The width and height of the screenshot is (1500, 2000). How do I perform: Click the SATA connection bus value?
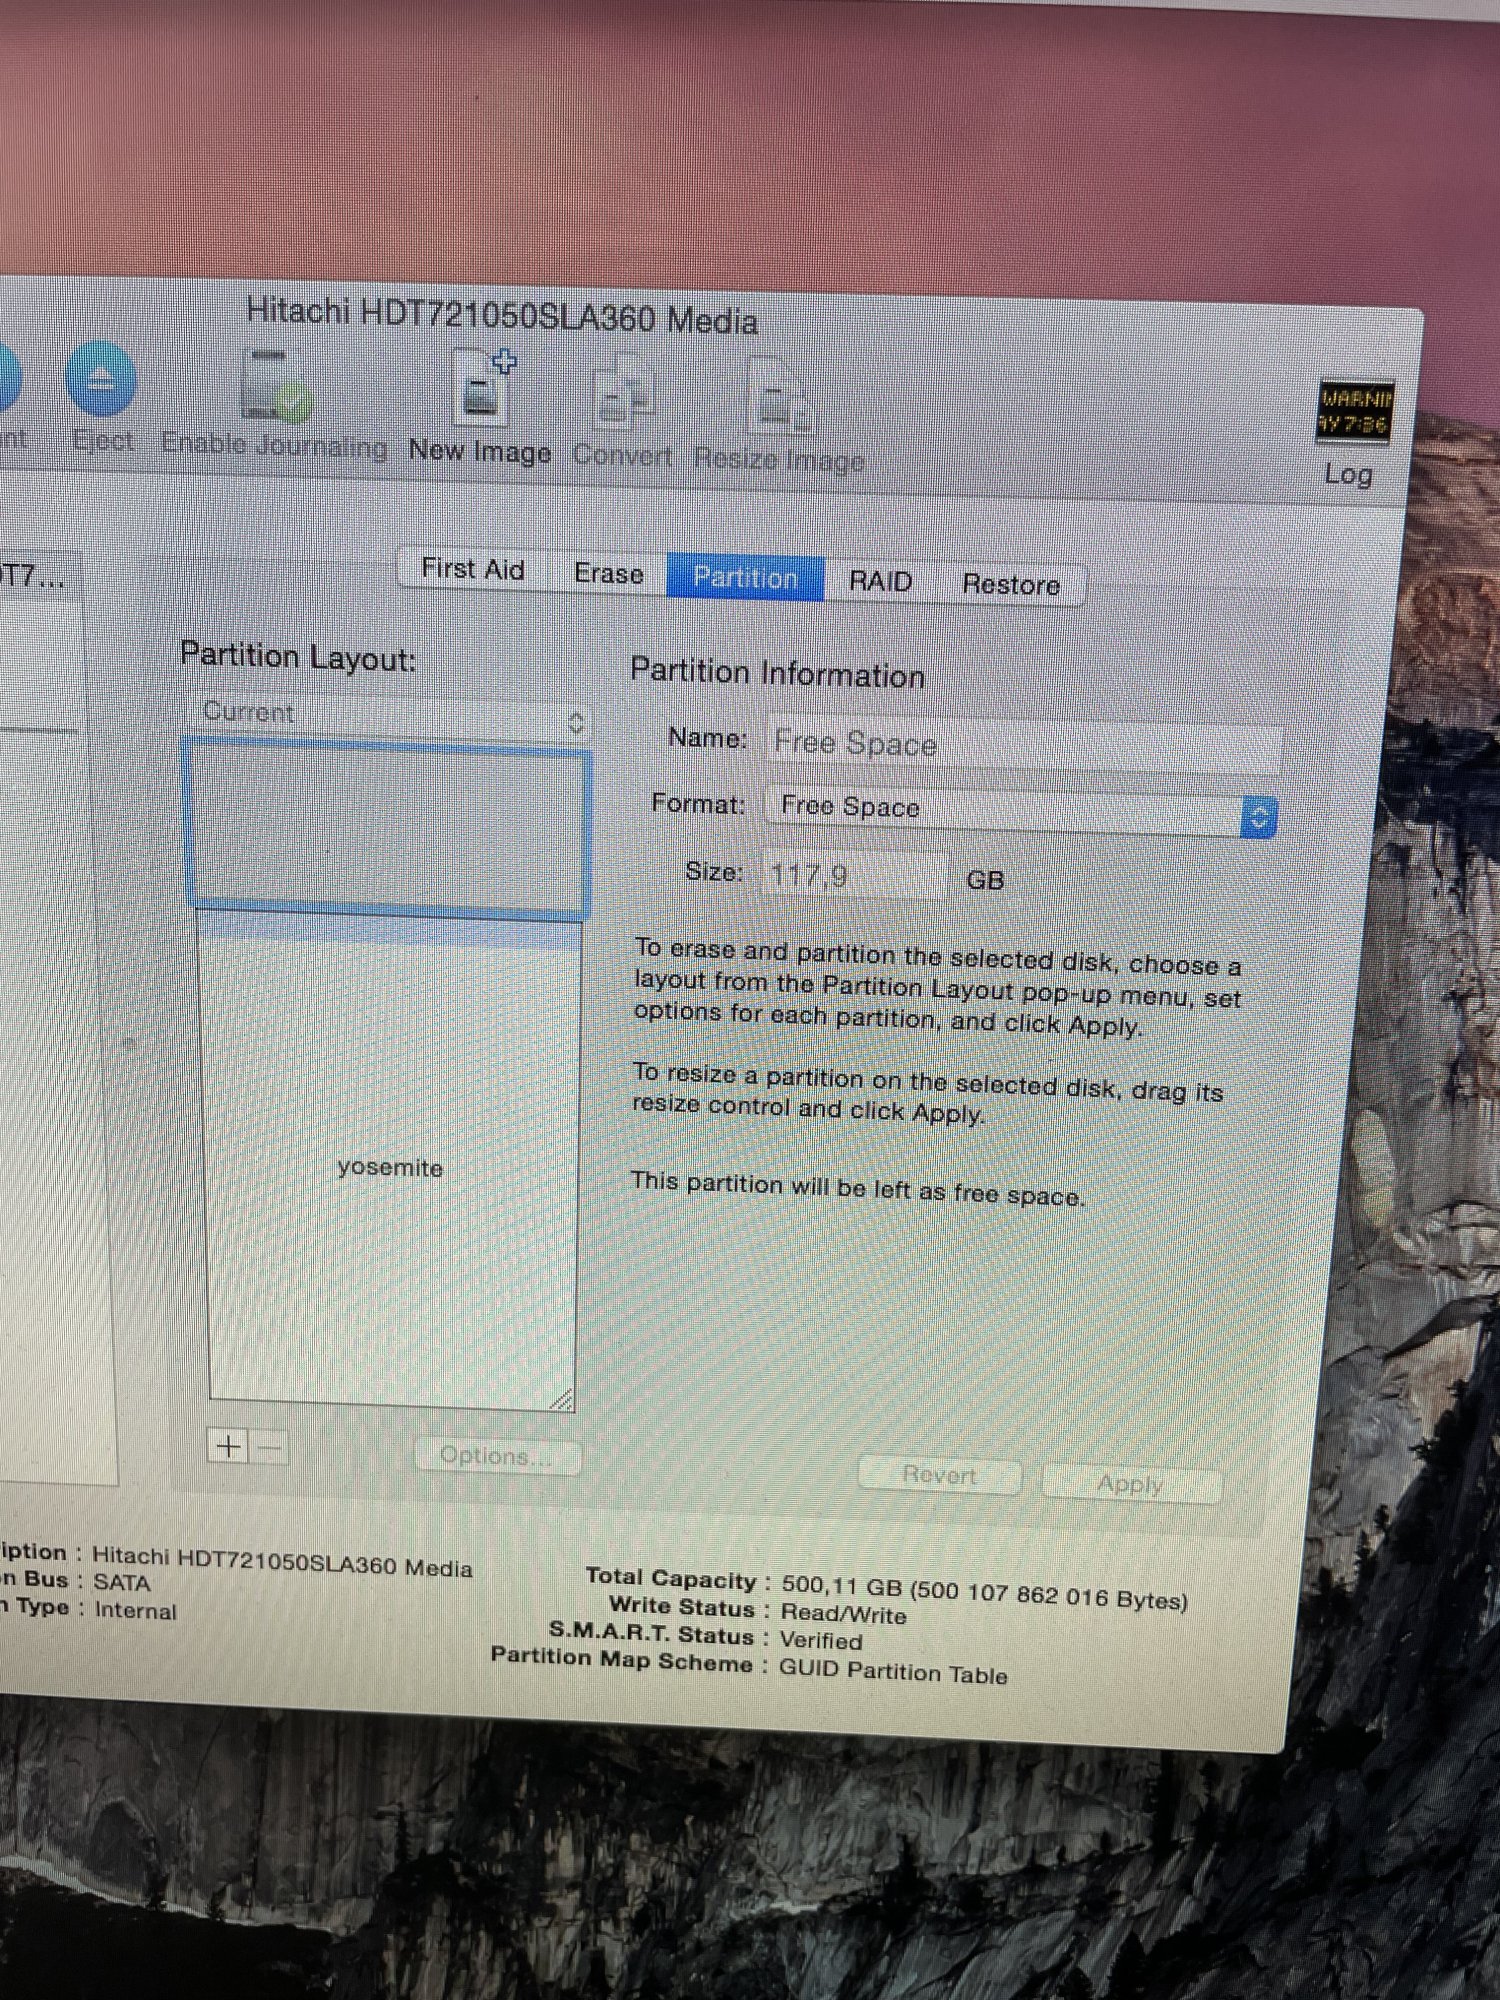[x=122, y=1583]
